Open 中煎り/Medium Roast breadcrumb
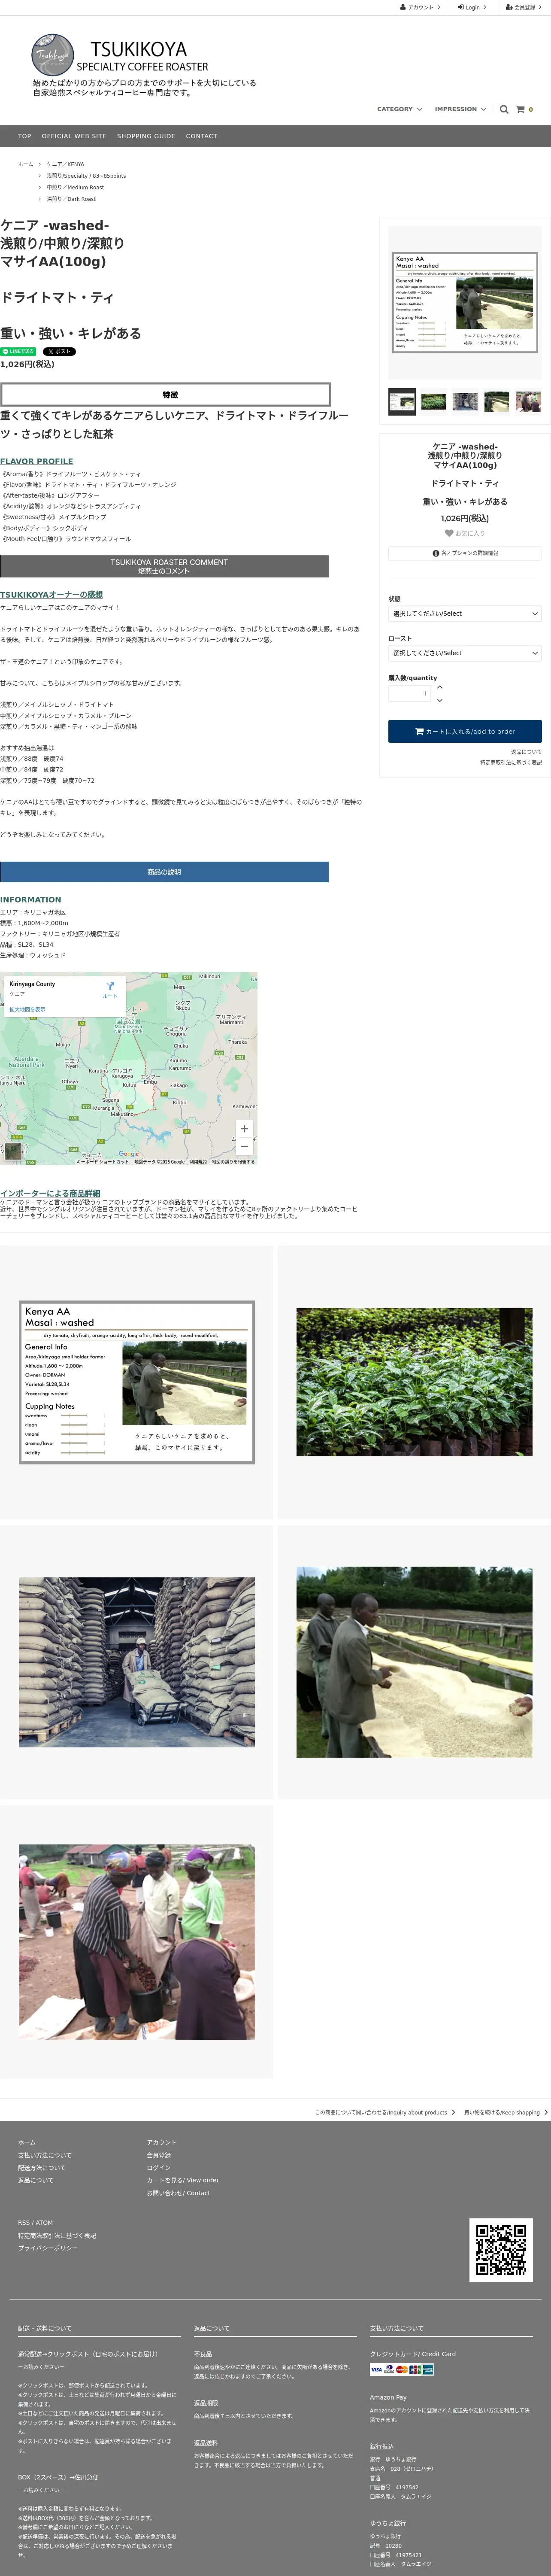This screenshot has height=2576, width=551. tap(75, 187)
